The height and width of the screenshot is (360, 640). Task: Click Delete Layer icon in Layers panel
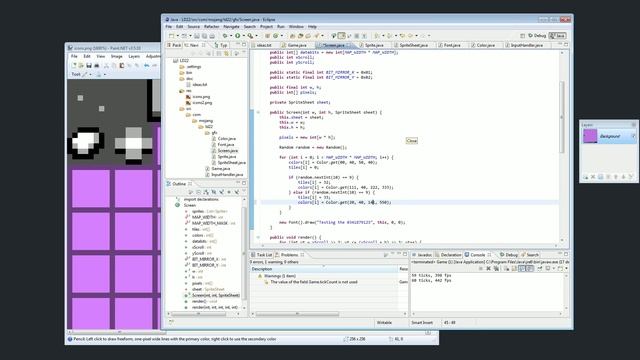[x=593, y=177]
